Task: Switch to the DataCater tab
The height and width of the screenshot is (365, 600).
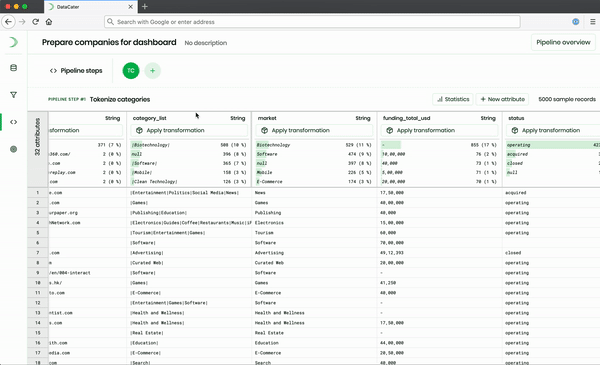Action: 90,7
